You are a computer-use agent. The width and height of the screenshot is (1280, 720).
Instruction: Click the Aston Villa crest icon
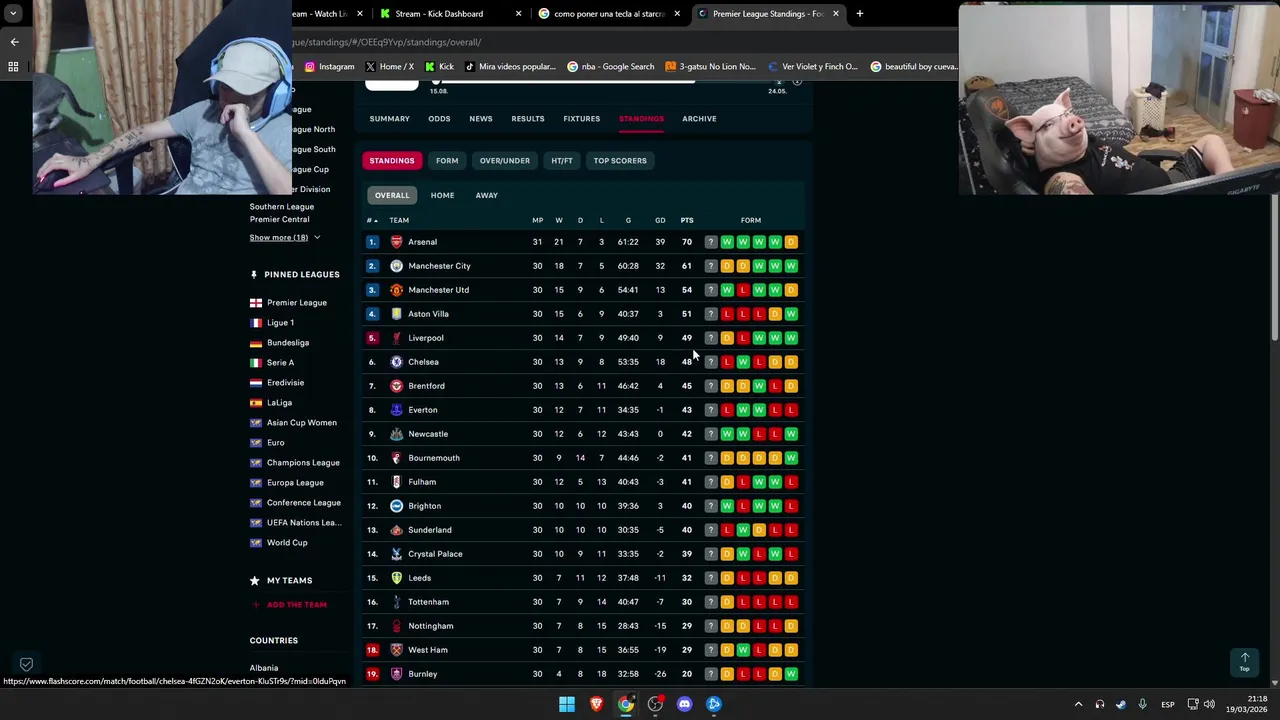pos(397,314)
